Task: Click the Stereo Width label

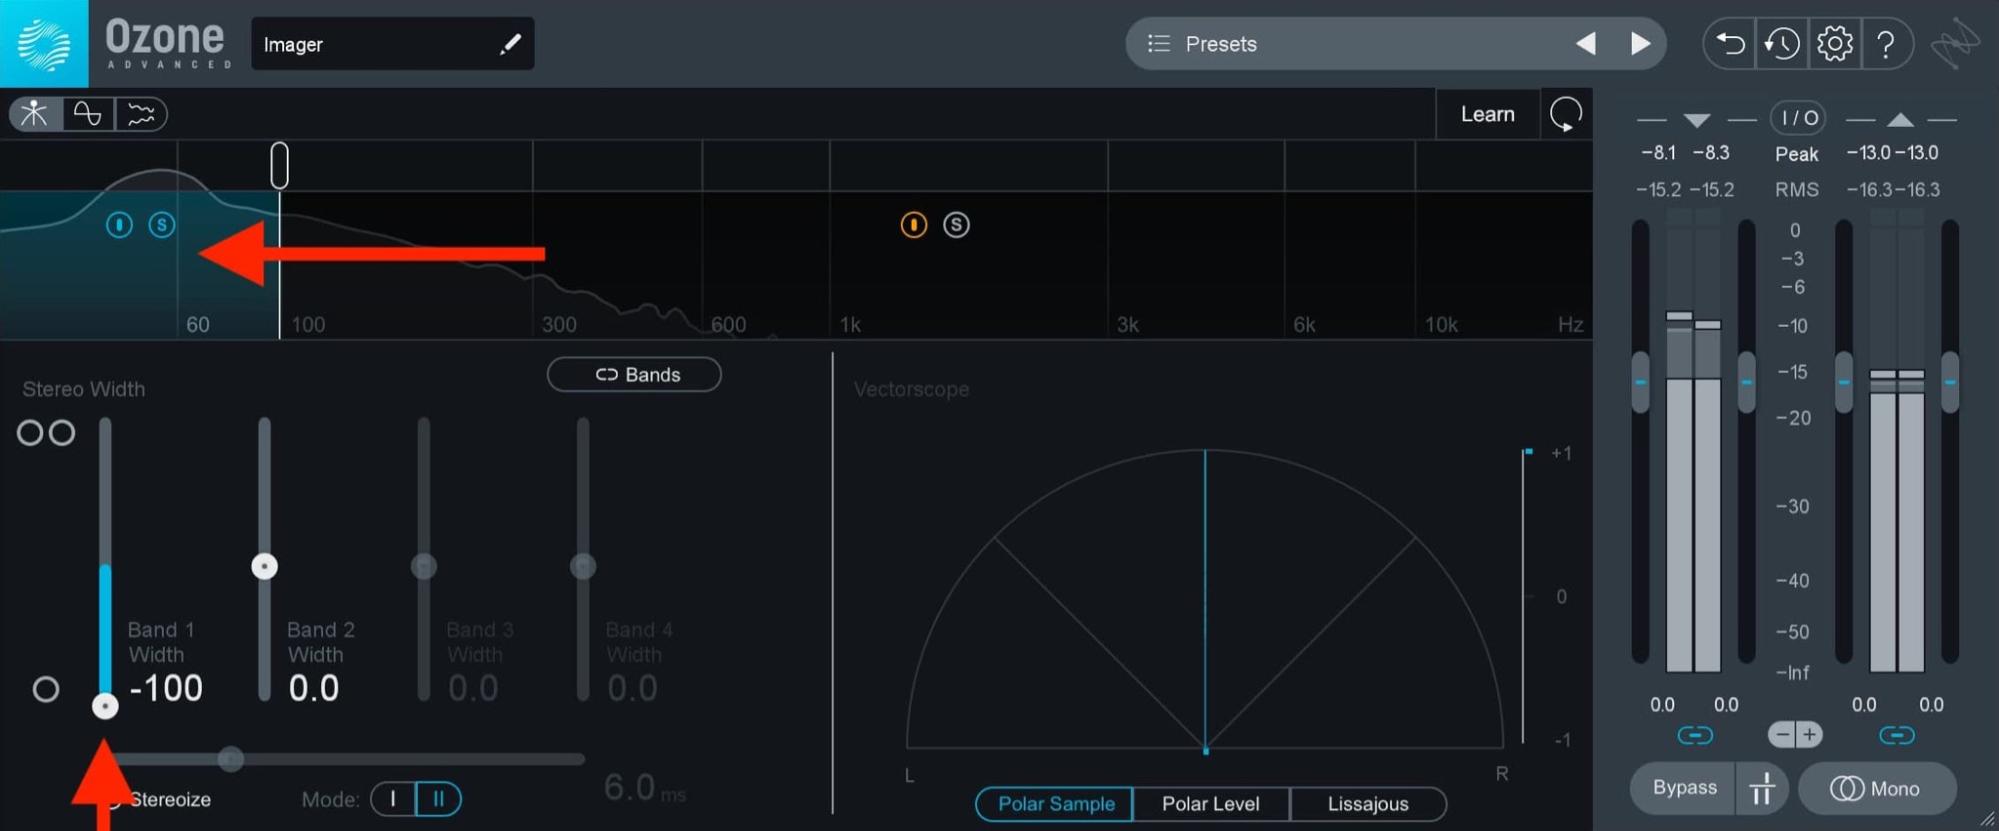Action: 84,389
